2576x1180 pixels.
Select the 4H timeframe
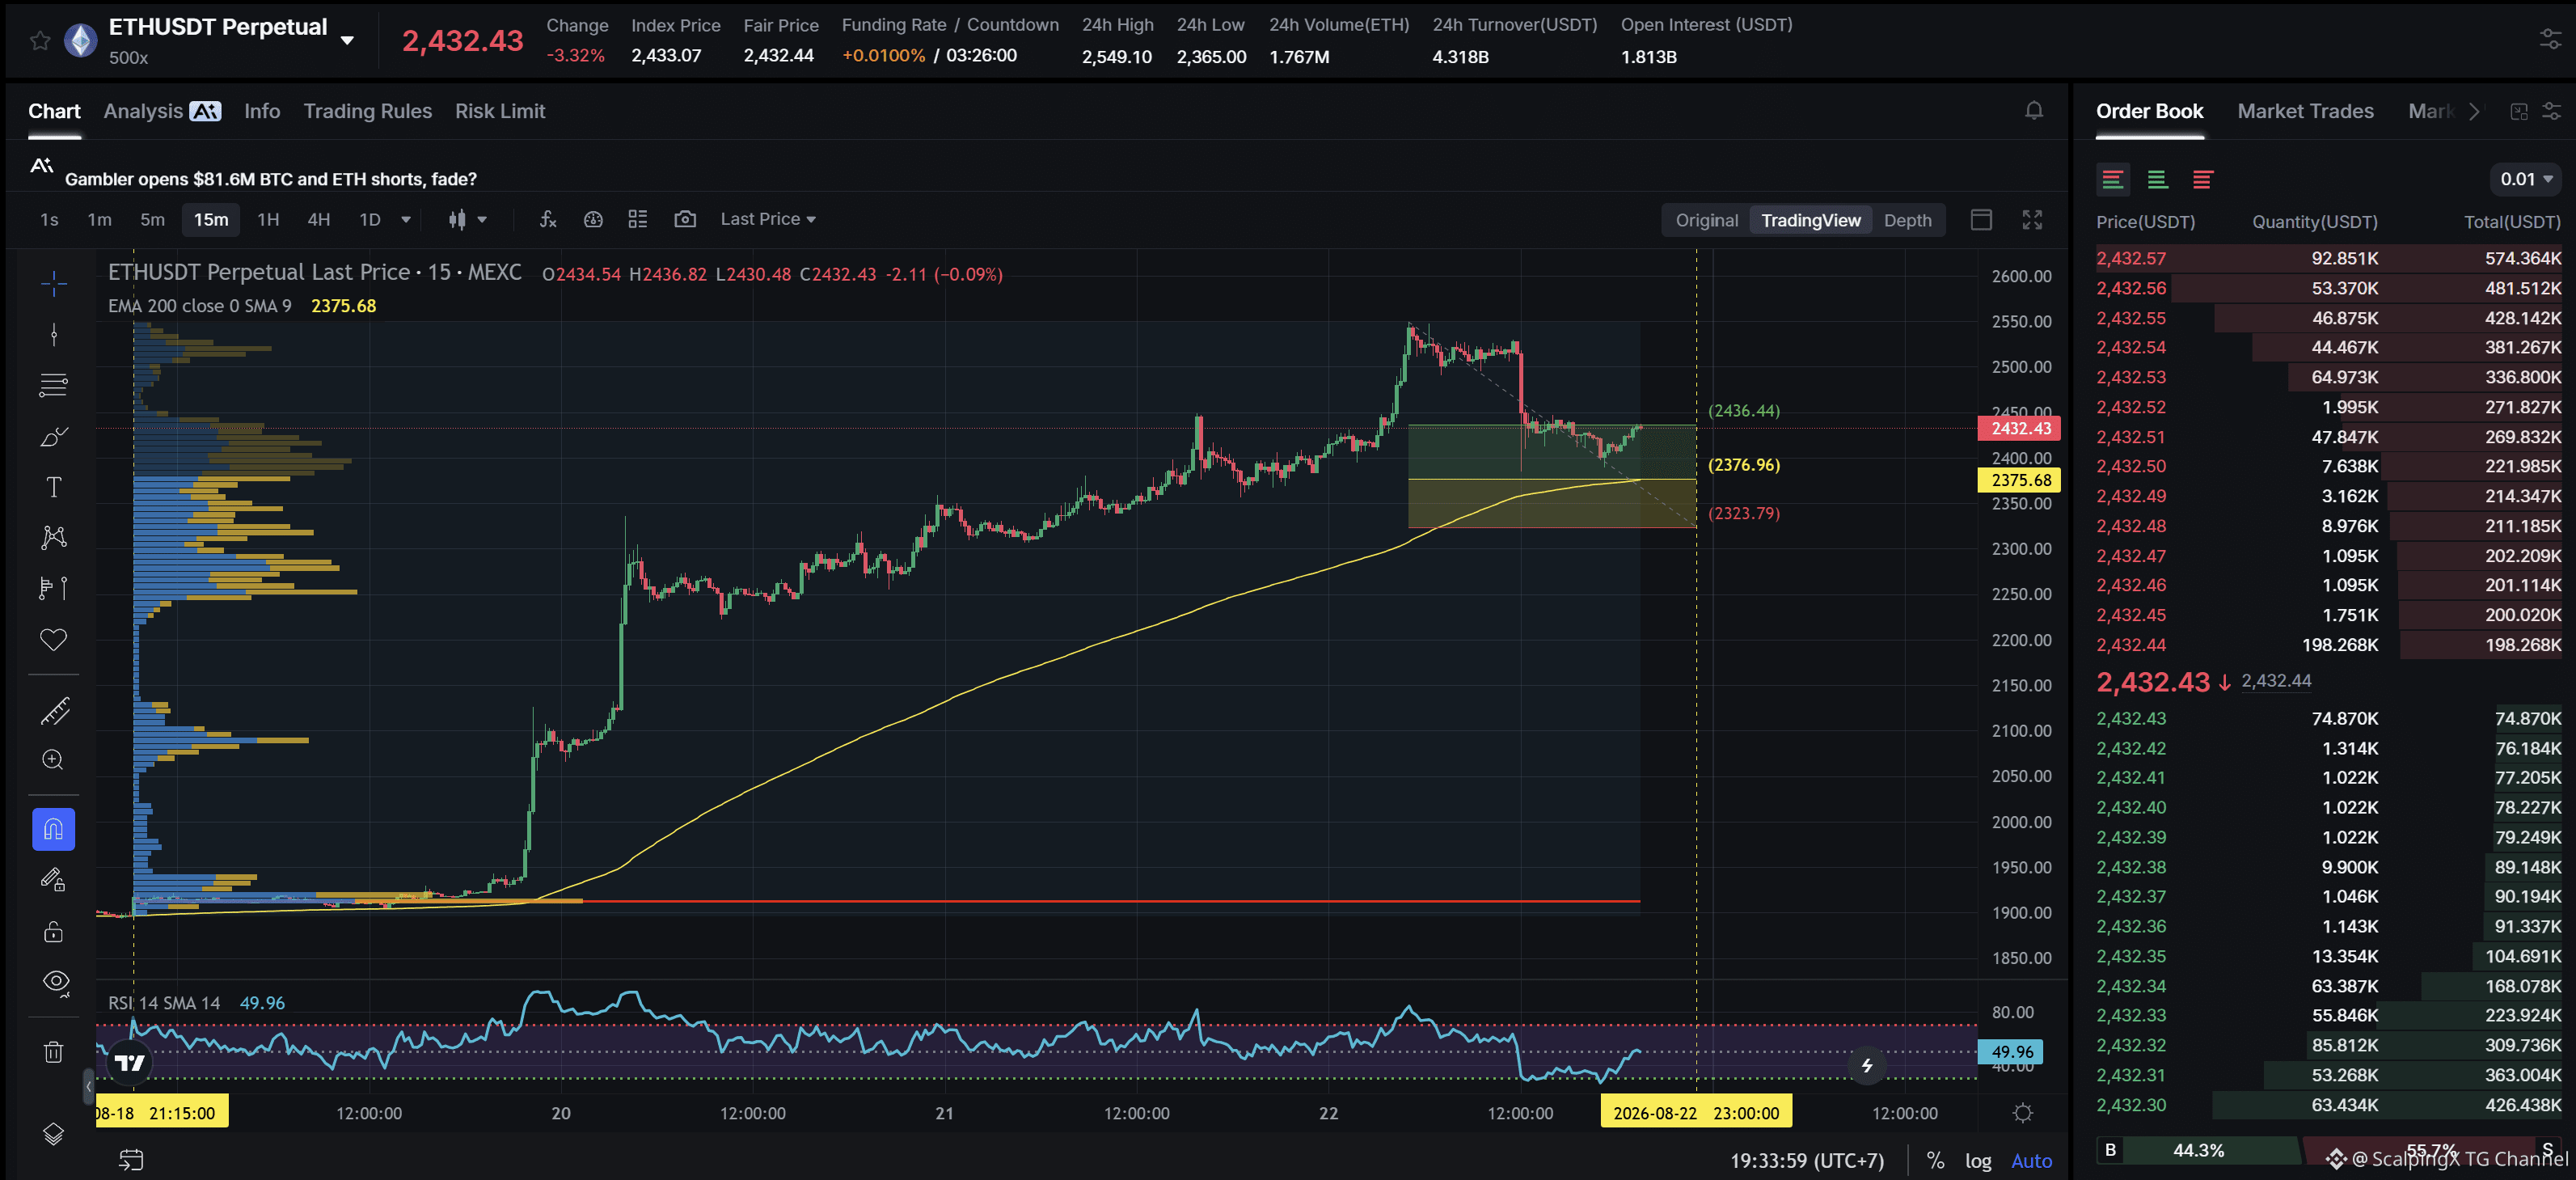(318, 220)
